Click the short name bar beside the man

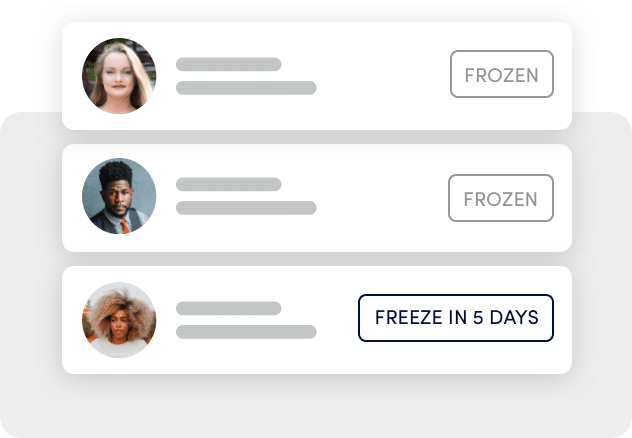(229, 184)
